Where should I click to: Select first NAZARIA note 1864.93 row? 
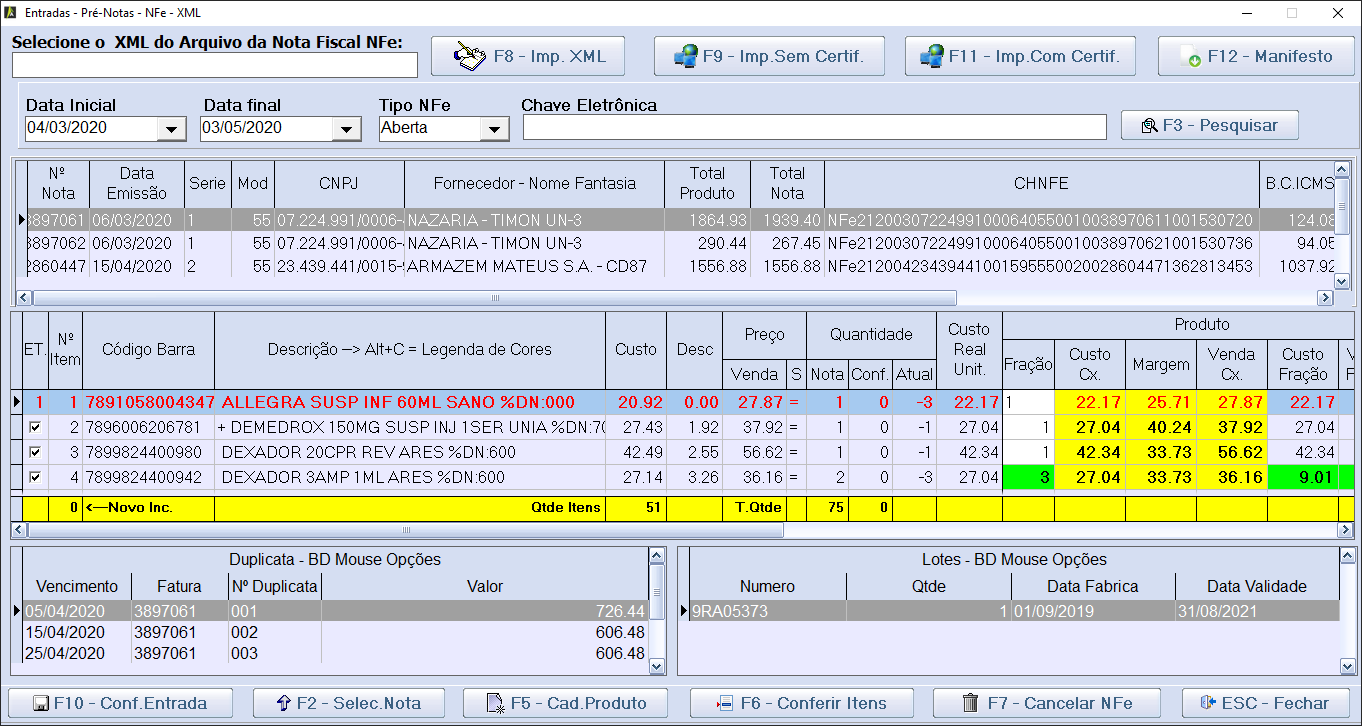[680, 220]
